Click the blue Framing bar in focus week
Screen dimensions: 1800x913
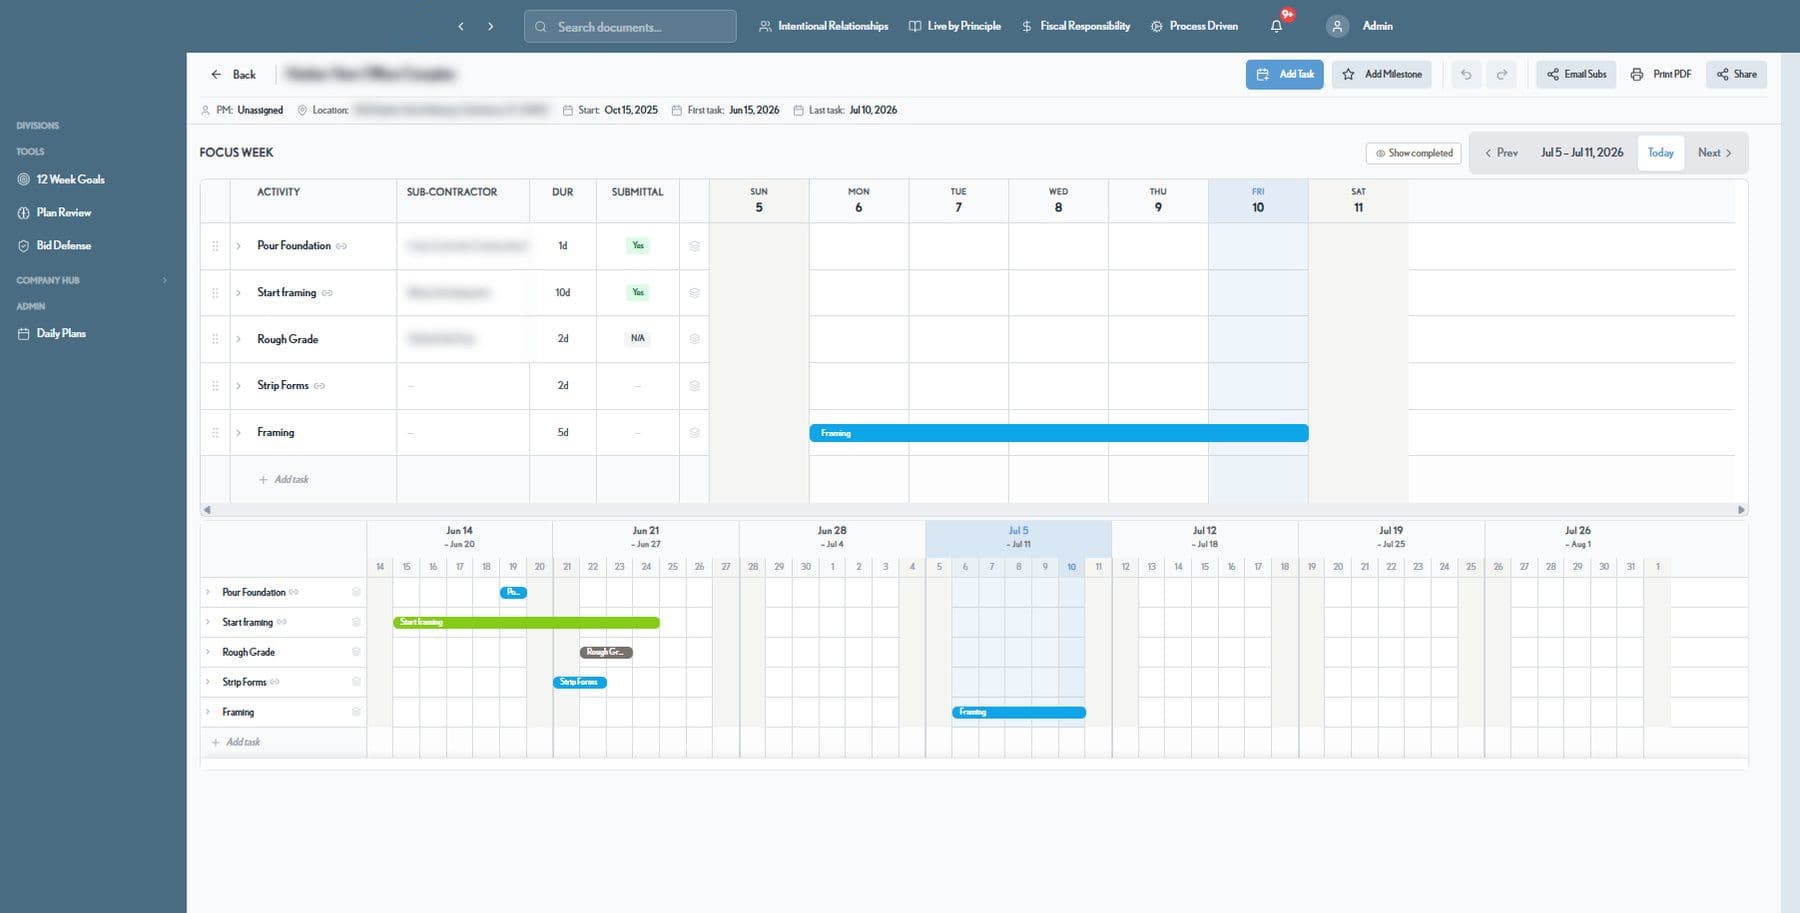pyautogui.click(x=1059, y=433)
